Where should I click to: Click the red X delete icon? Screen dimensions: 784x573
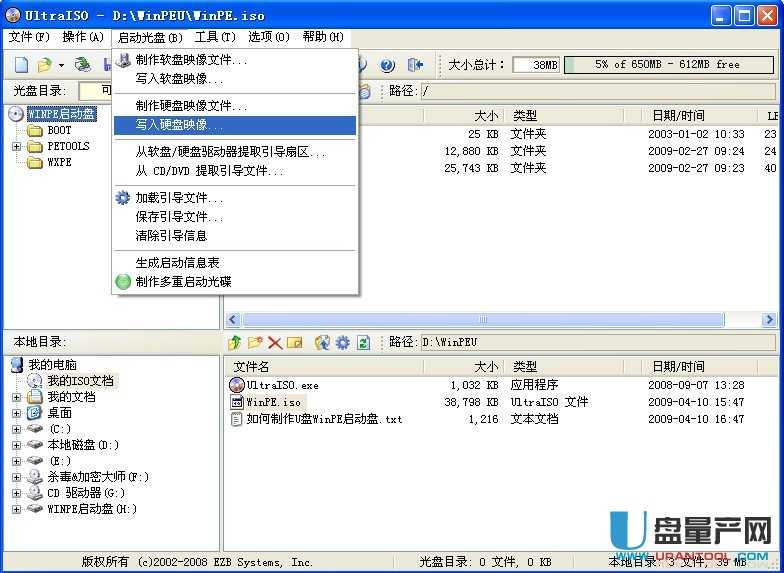click(x=275, y=342)
